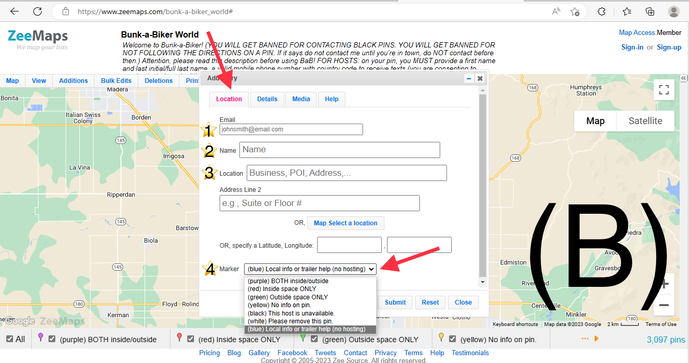689x363 pixels.
Task: Choose yellow No info on pin option
Action: click(310, 305)
